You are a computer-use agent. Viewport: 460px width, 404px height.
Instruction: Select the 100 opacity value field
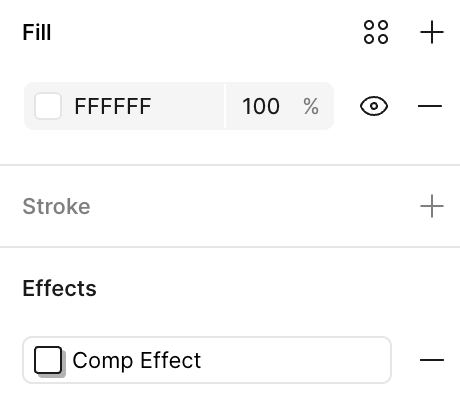pos(261,106)
